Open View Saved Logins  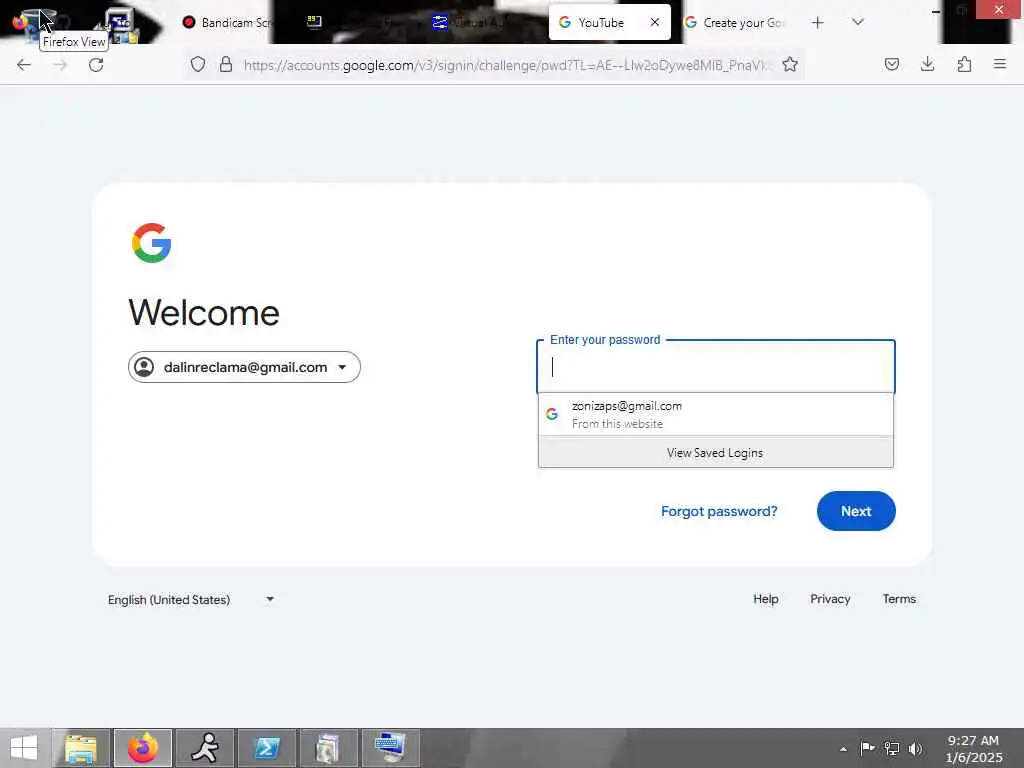716,453
